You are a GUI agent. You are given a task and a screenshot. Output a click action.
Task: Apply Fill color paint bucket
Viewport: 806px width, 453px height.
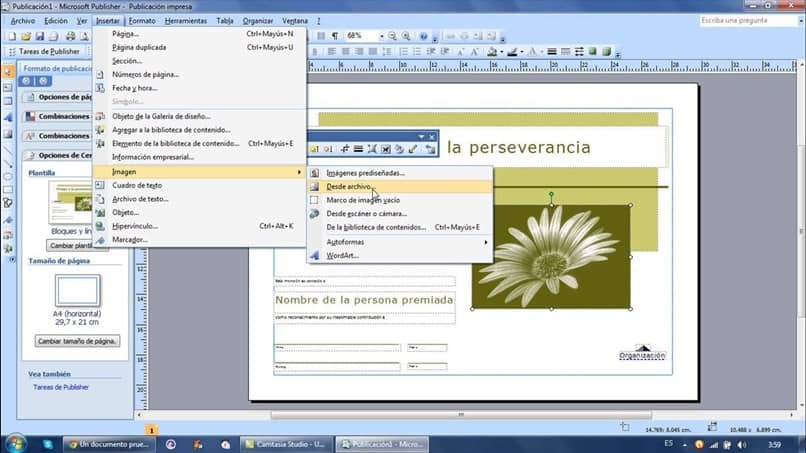pos(492,51)
